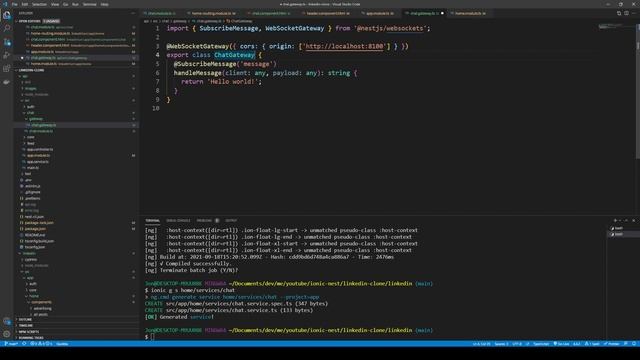Open the View menu
Image resolution: width=640 pixels, height=360 pixels.
[55, 4]
